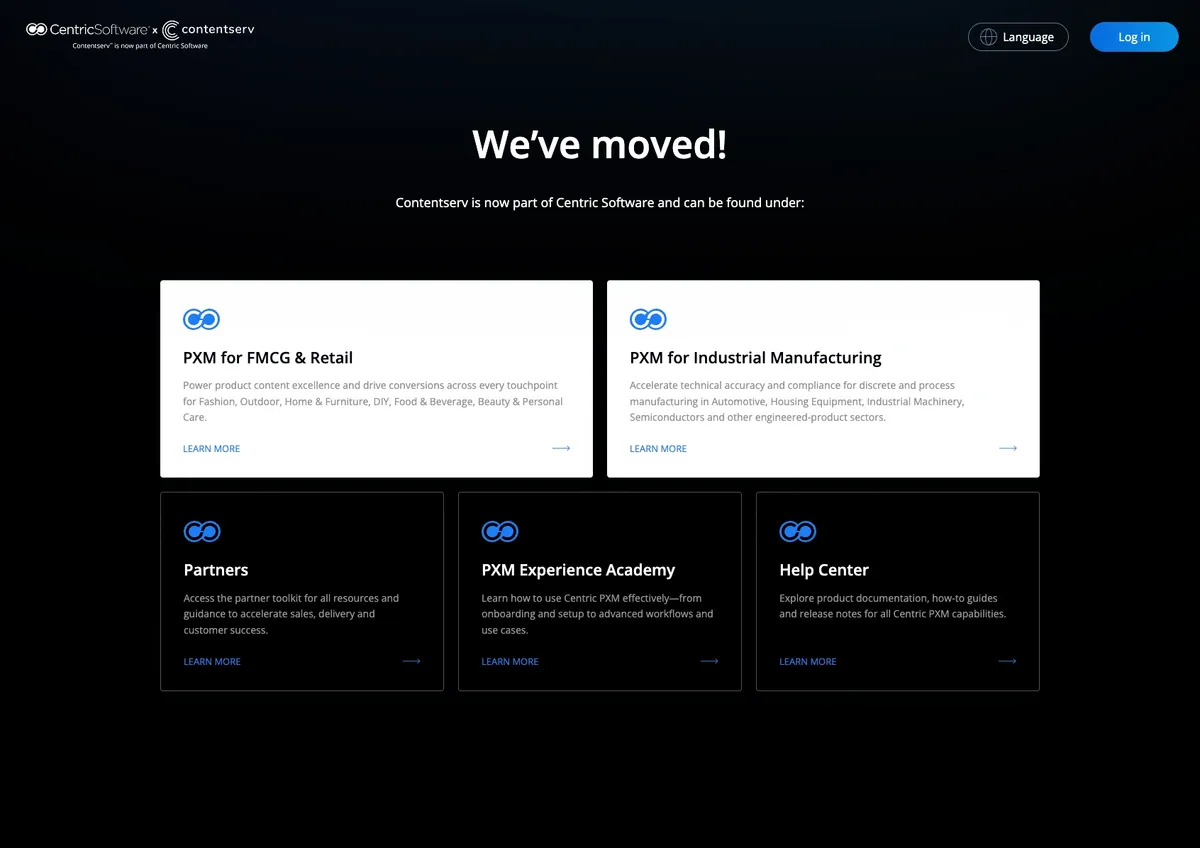Click the arrow icon on PXM Experience Academy card

(x=709, y=661)
